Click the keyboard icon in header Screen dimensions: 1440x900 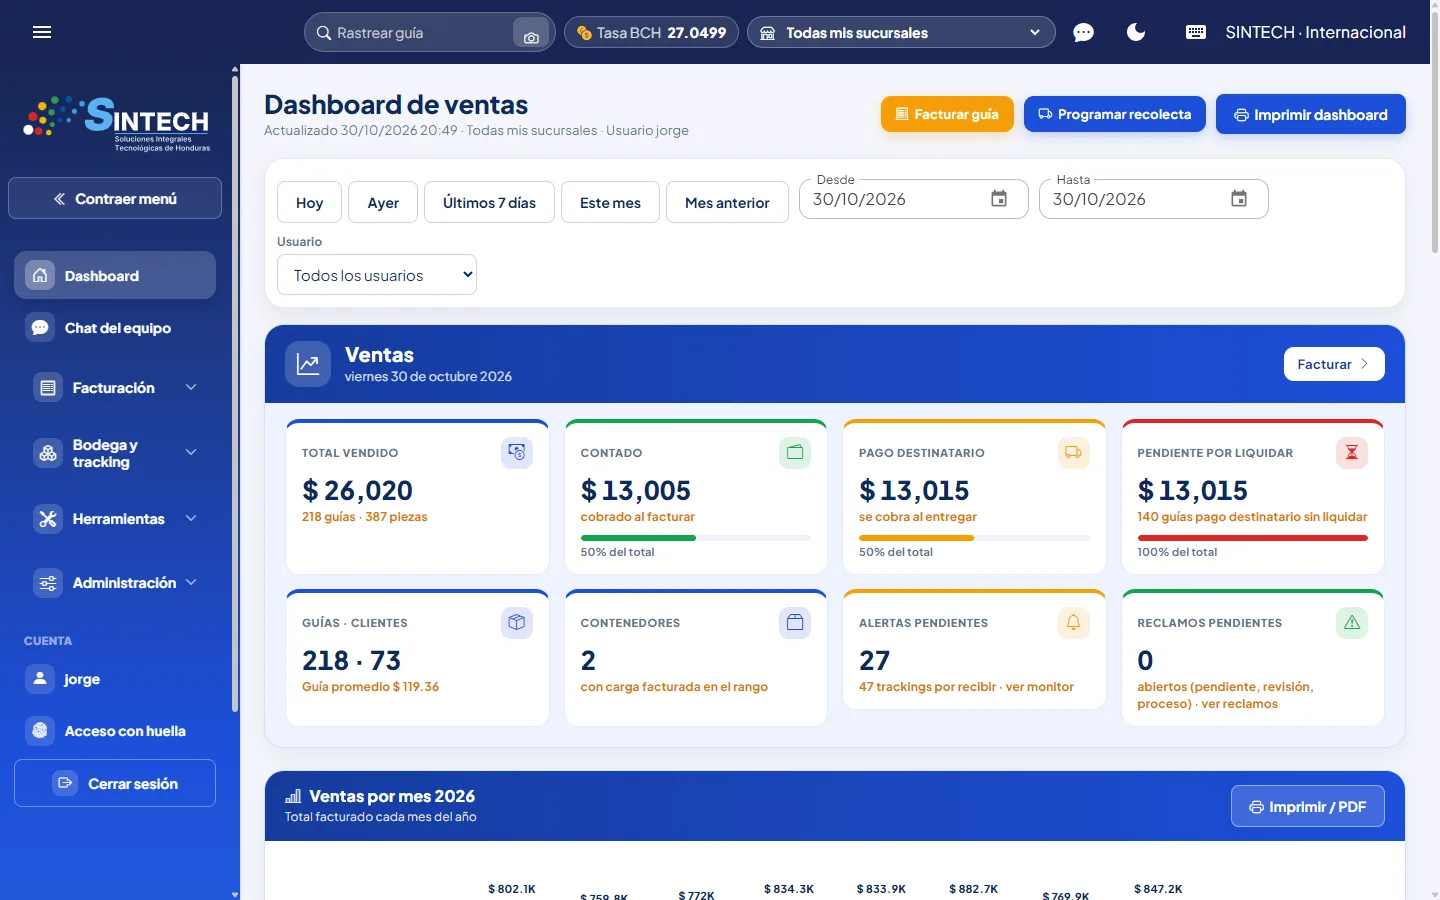click(1195, 32)
